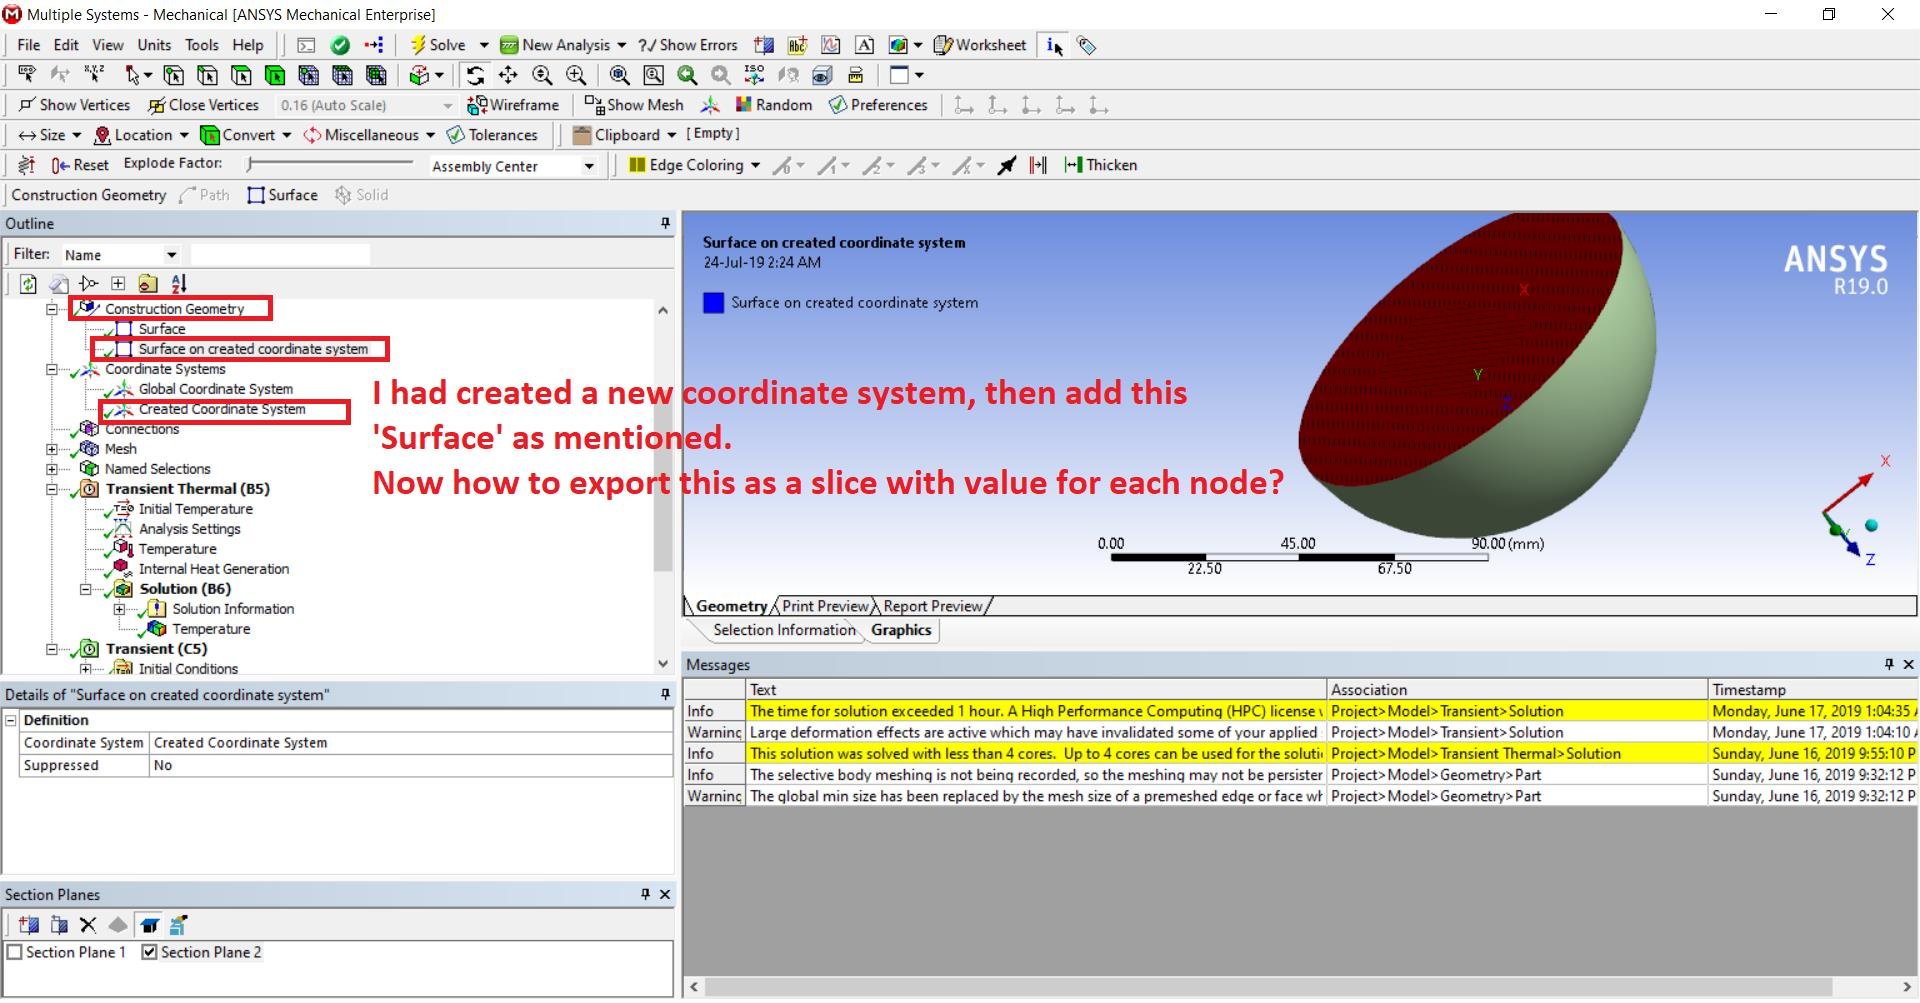
Task: Toggle Close Vertices
Action: click(203, 105)
